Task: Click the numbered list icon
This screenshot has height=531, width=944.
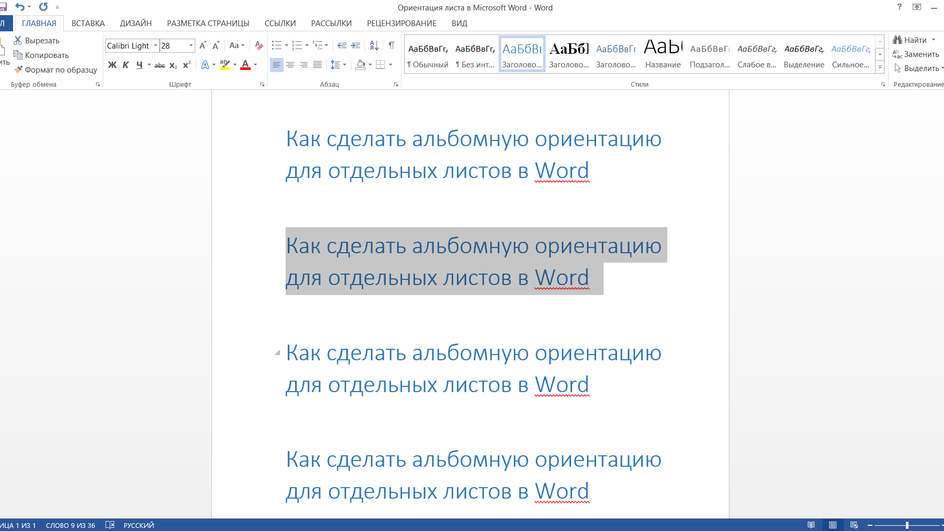Action: pos(297,45)
